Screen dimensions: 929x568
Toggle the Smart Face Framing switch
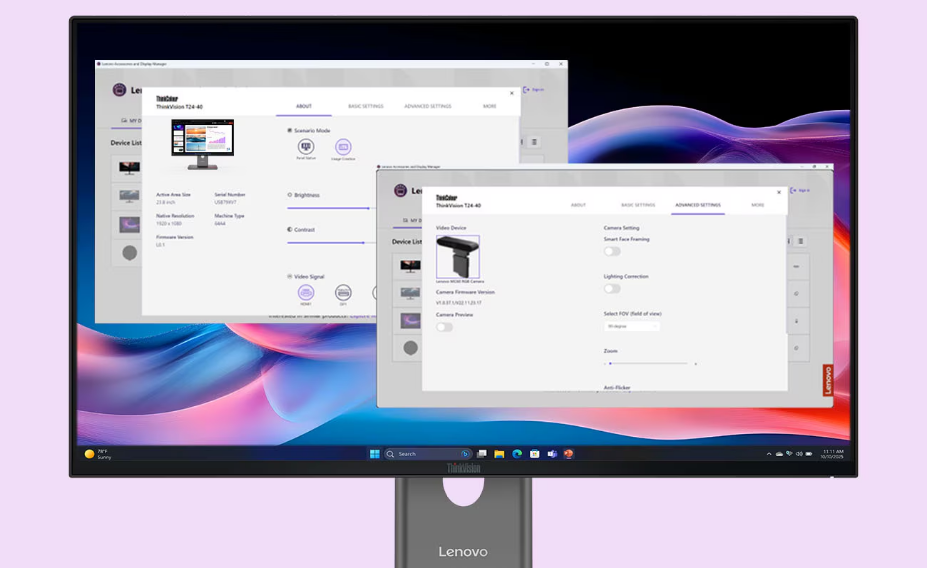[x=612, y=251]
